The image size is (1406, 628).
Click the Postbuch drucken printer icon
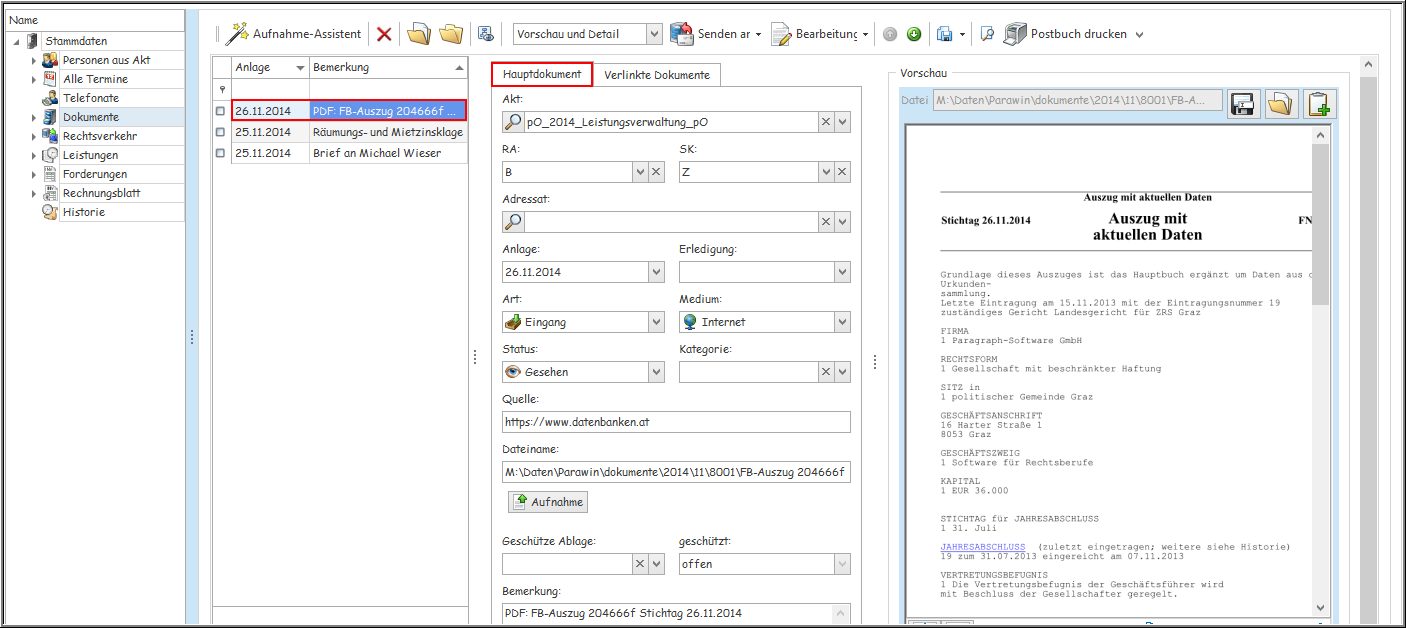pos(1015,34)
